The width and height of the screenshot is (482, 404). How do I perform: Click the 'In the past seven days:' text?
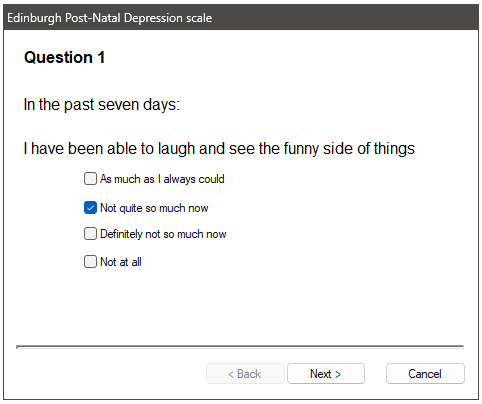(102, 105)
